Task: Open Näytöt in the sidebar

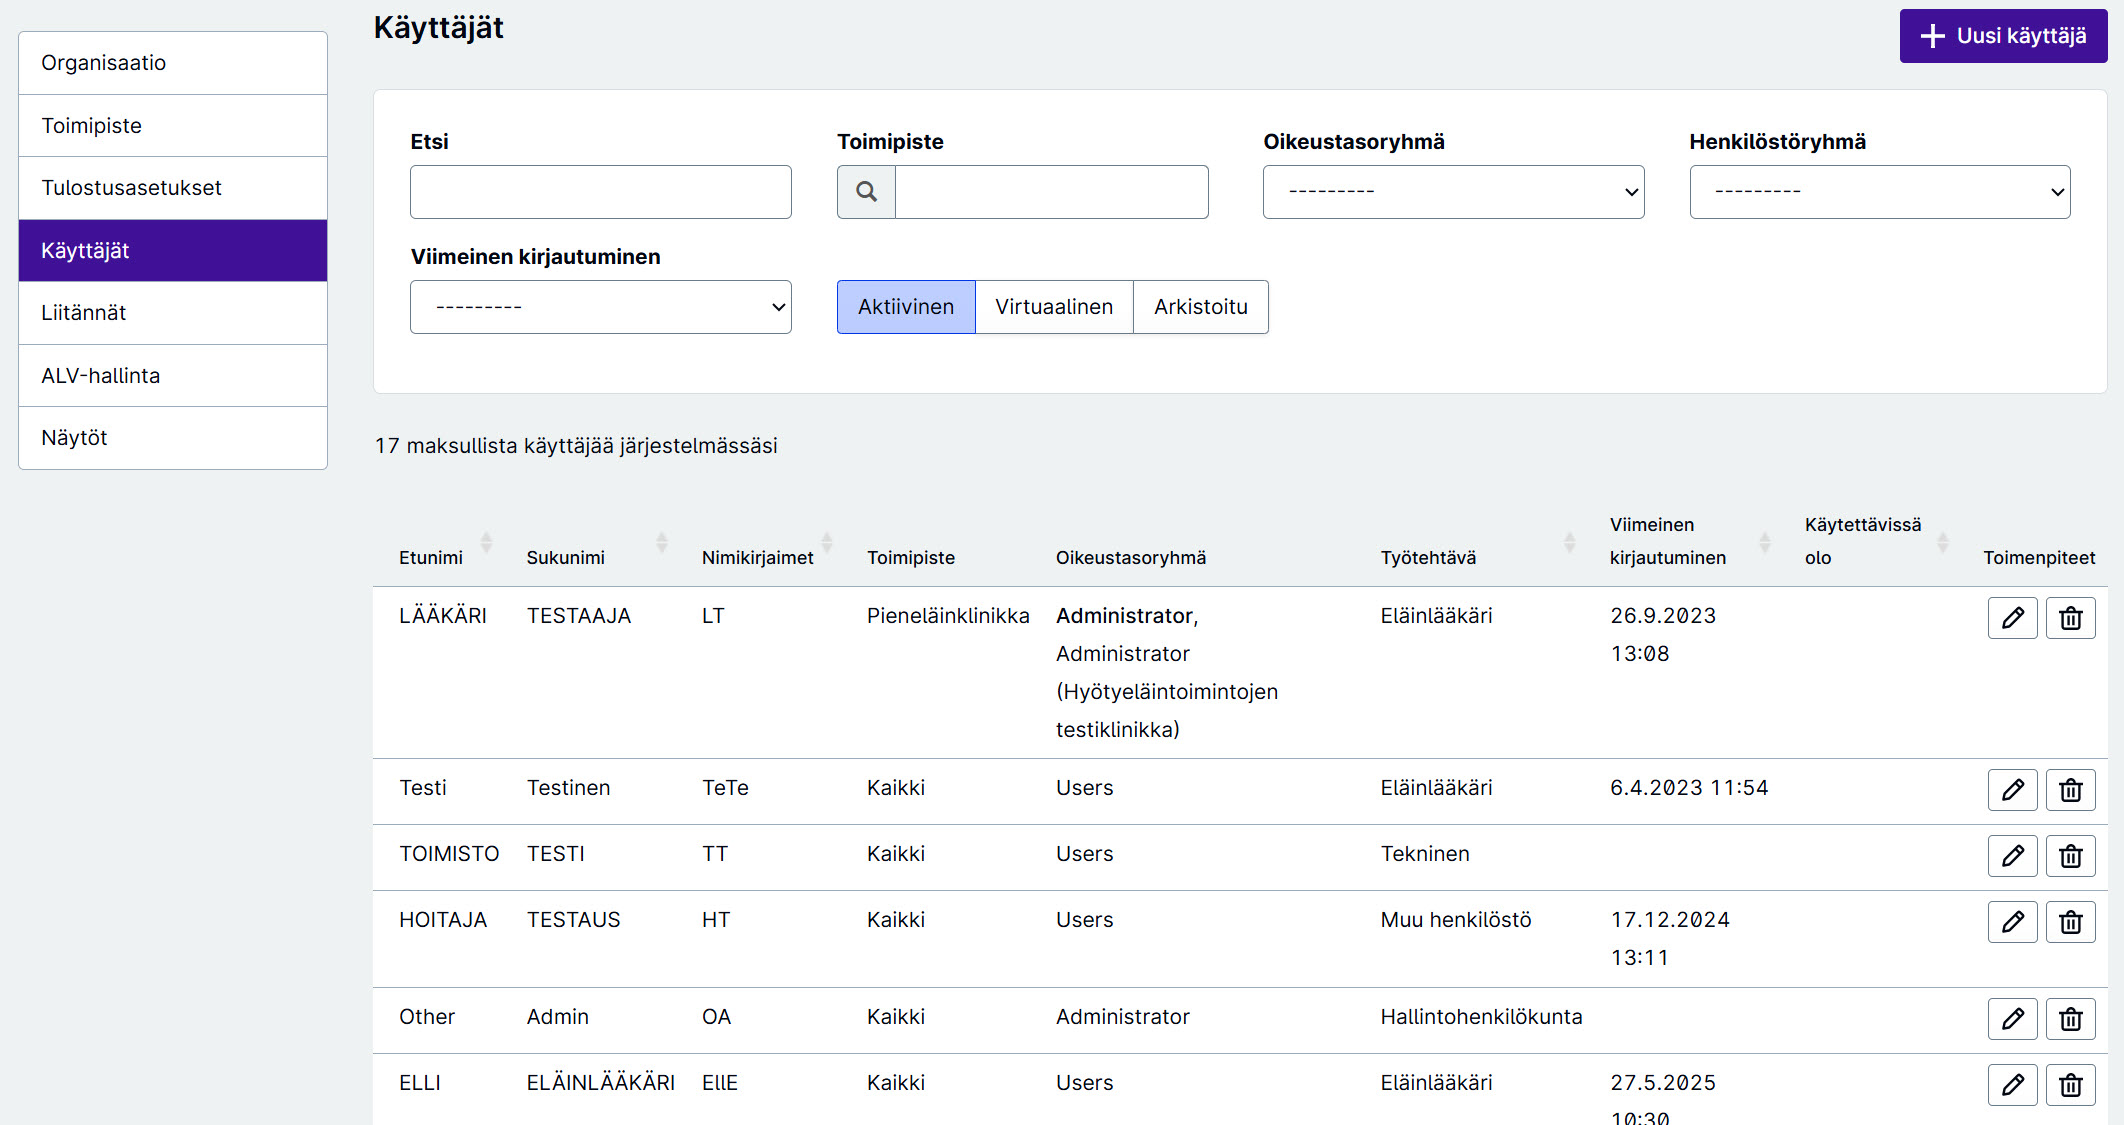Action: pyautogui.click(x=173, y=438)
